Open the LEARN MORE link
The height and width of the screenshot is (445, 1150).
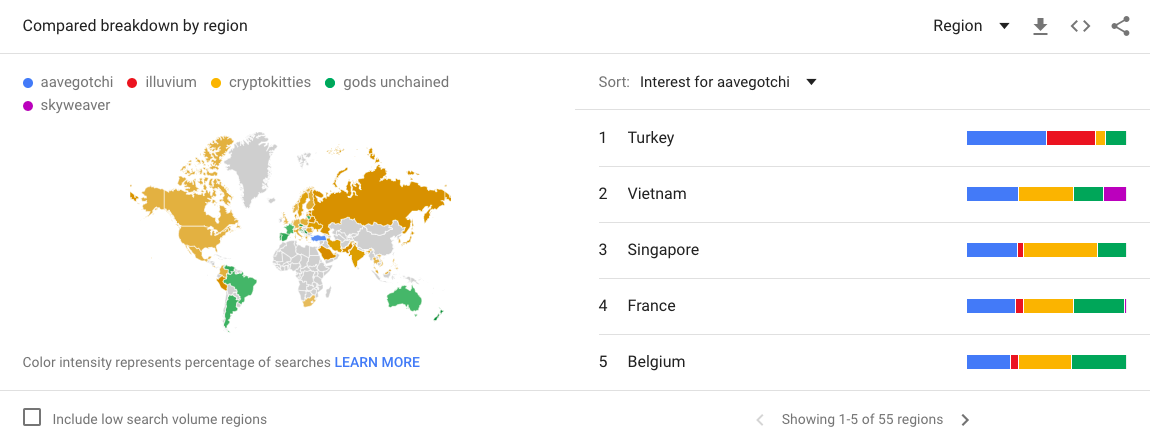pyautogui.click(x=377, y=362)
